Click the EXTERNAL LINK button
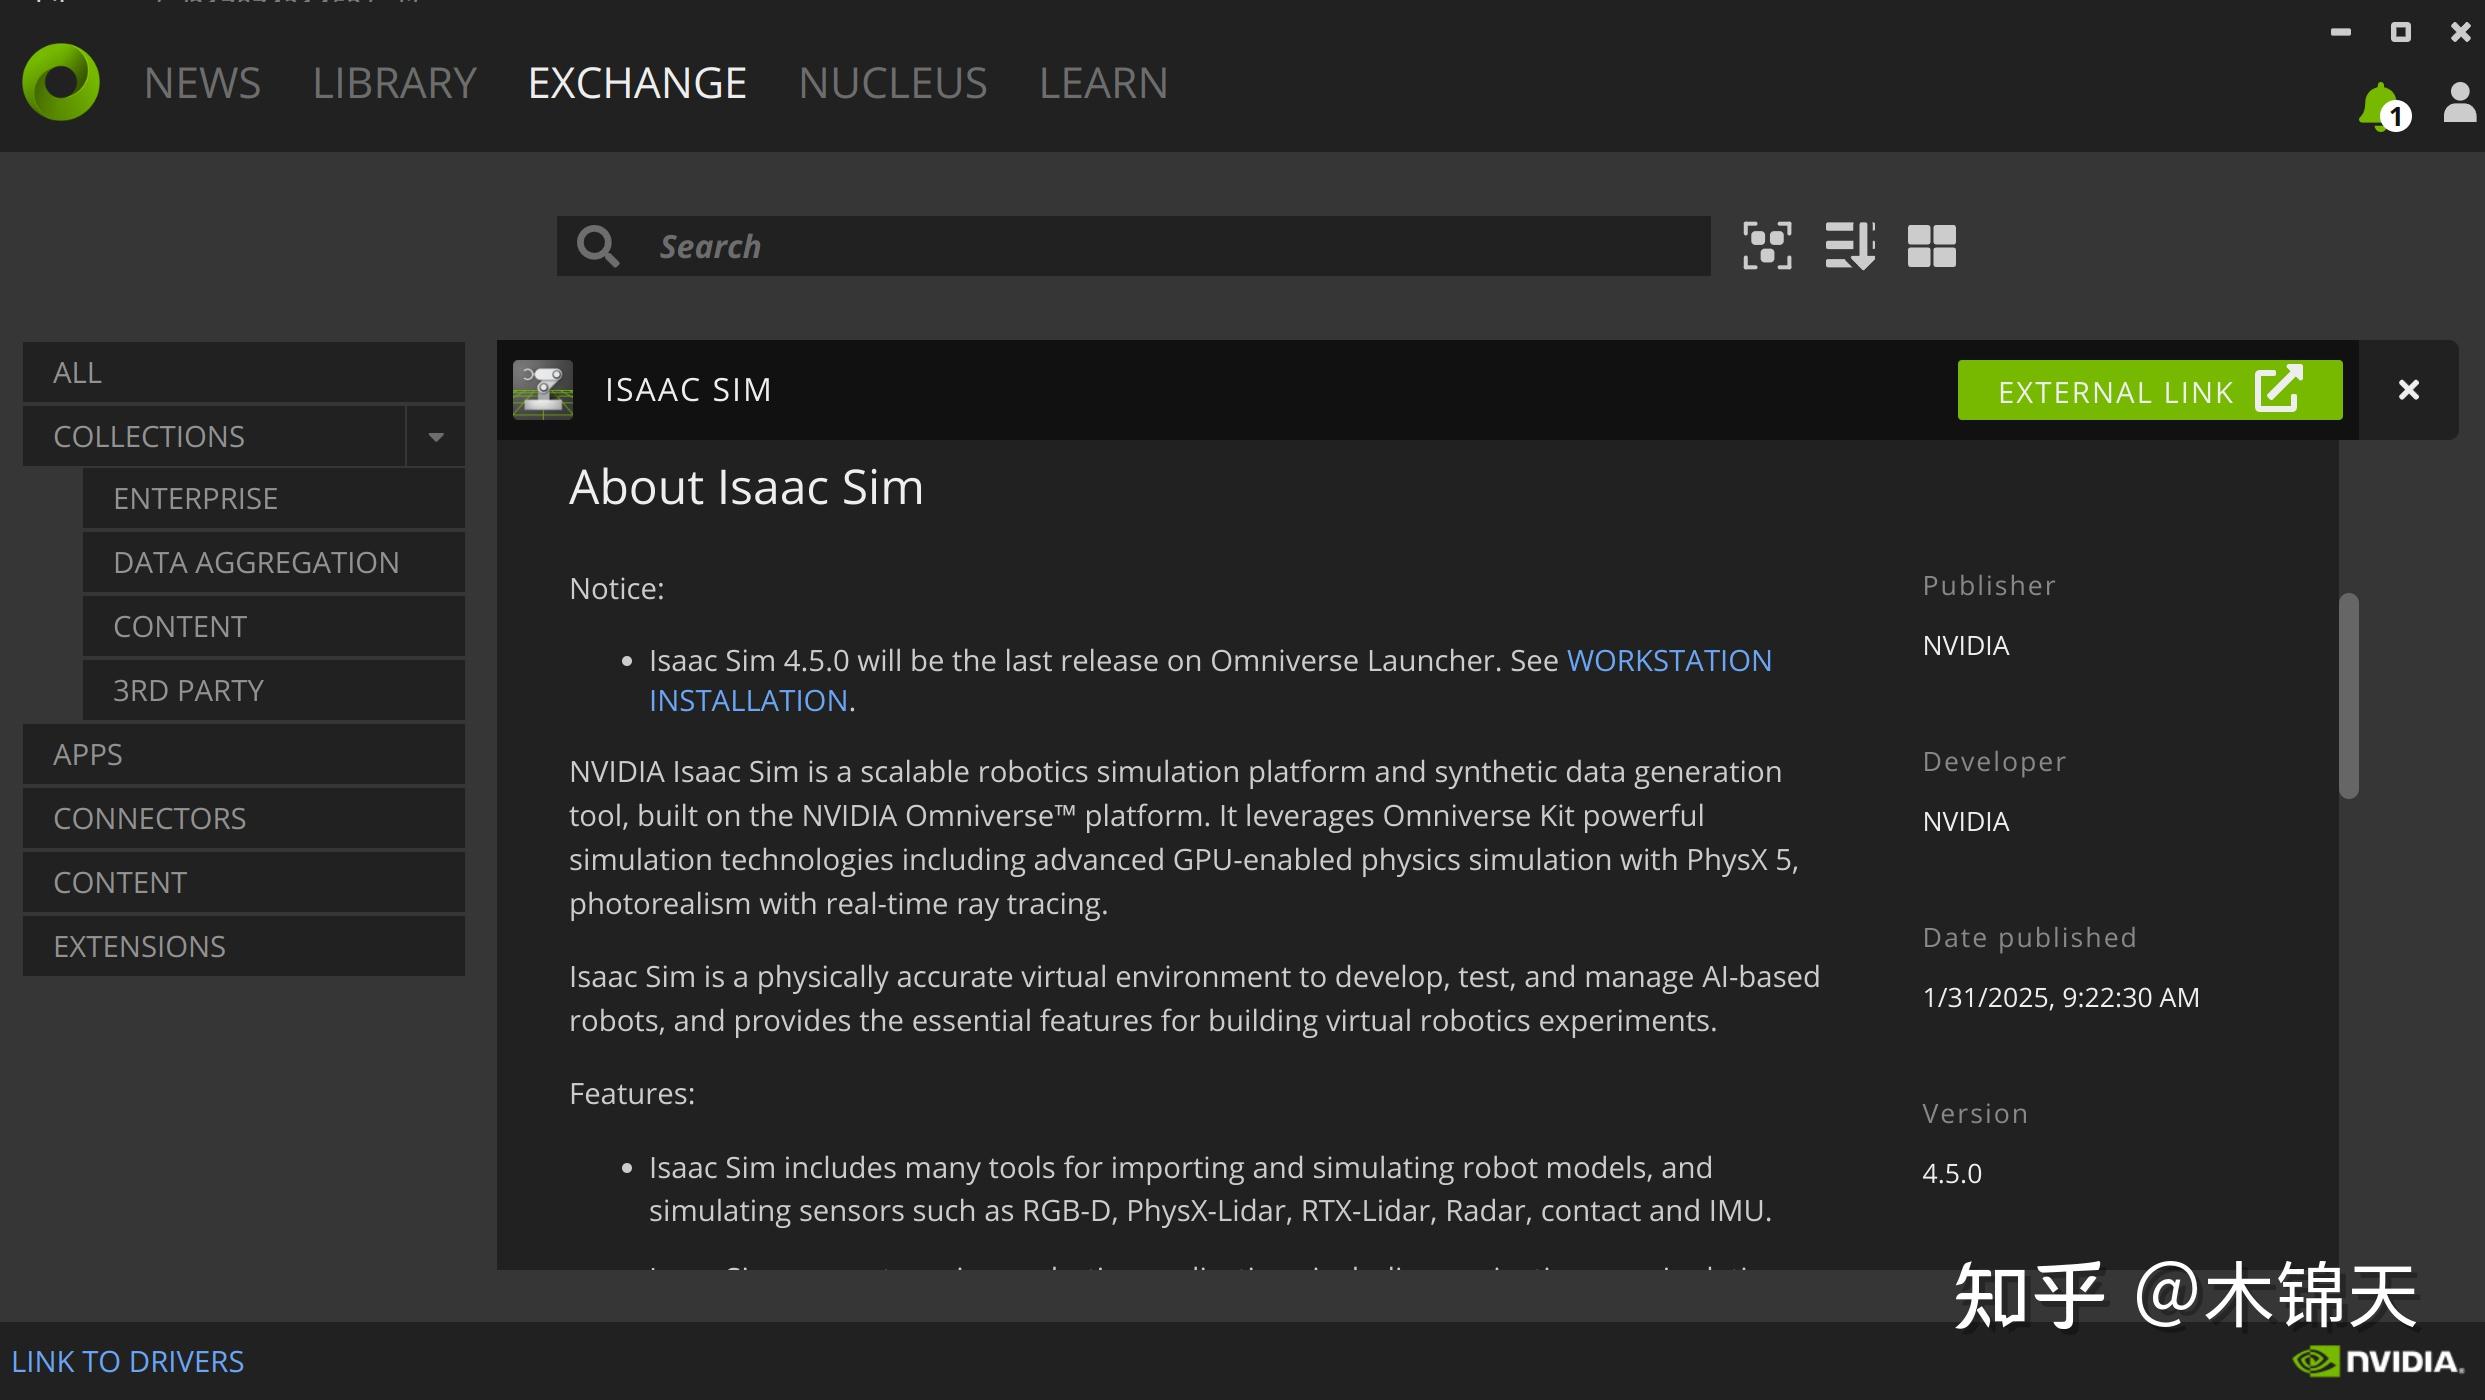Viewport: 2485px width, 1400px height. pos(2148,390)
